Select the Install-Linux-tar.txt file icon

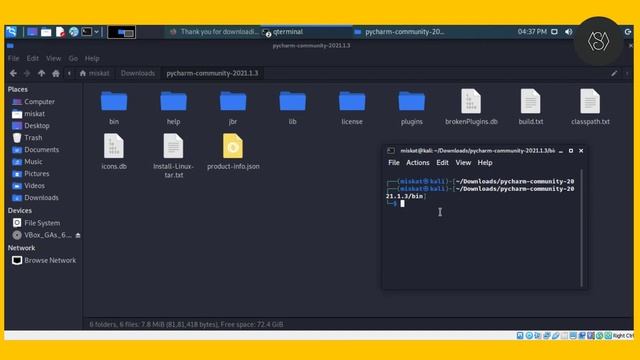173,146
